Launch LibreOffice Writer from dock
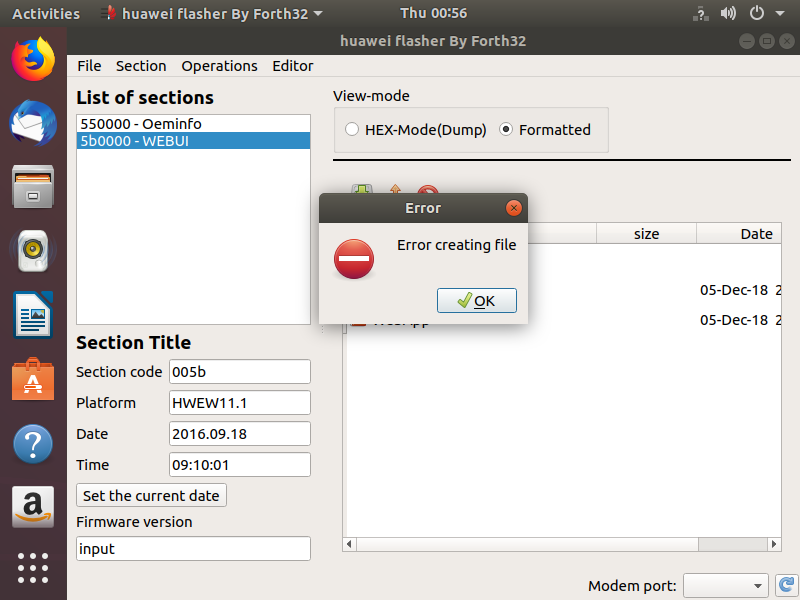This screenshot has height=600, width=800. [x=33, y=315]
